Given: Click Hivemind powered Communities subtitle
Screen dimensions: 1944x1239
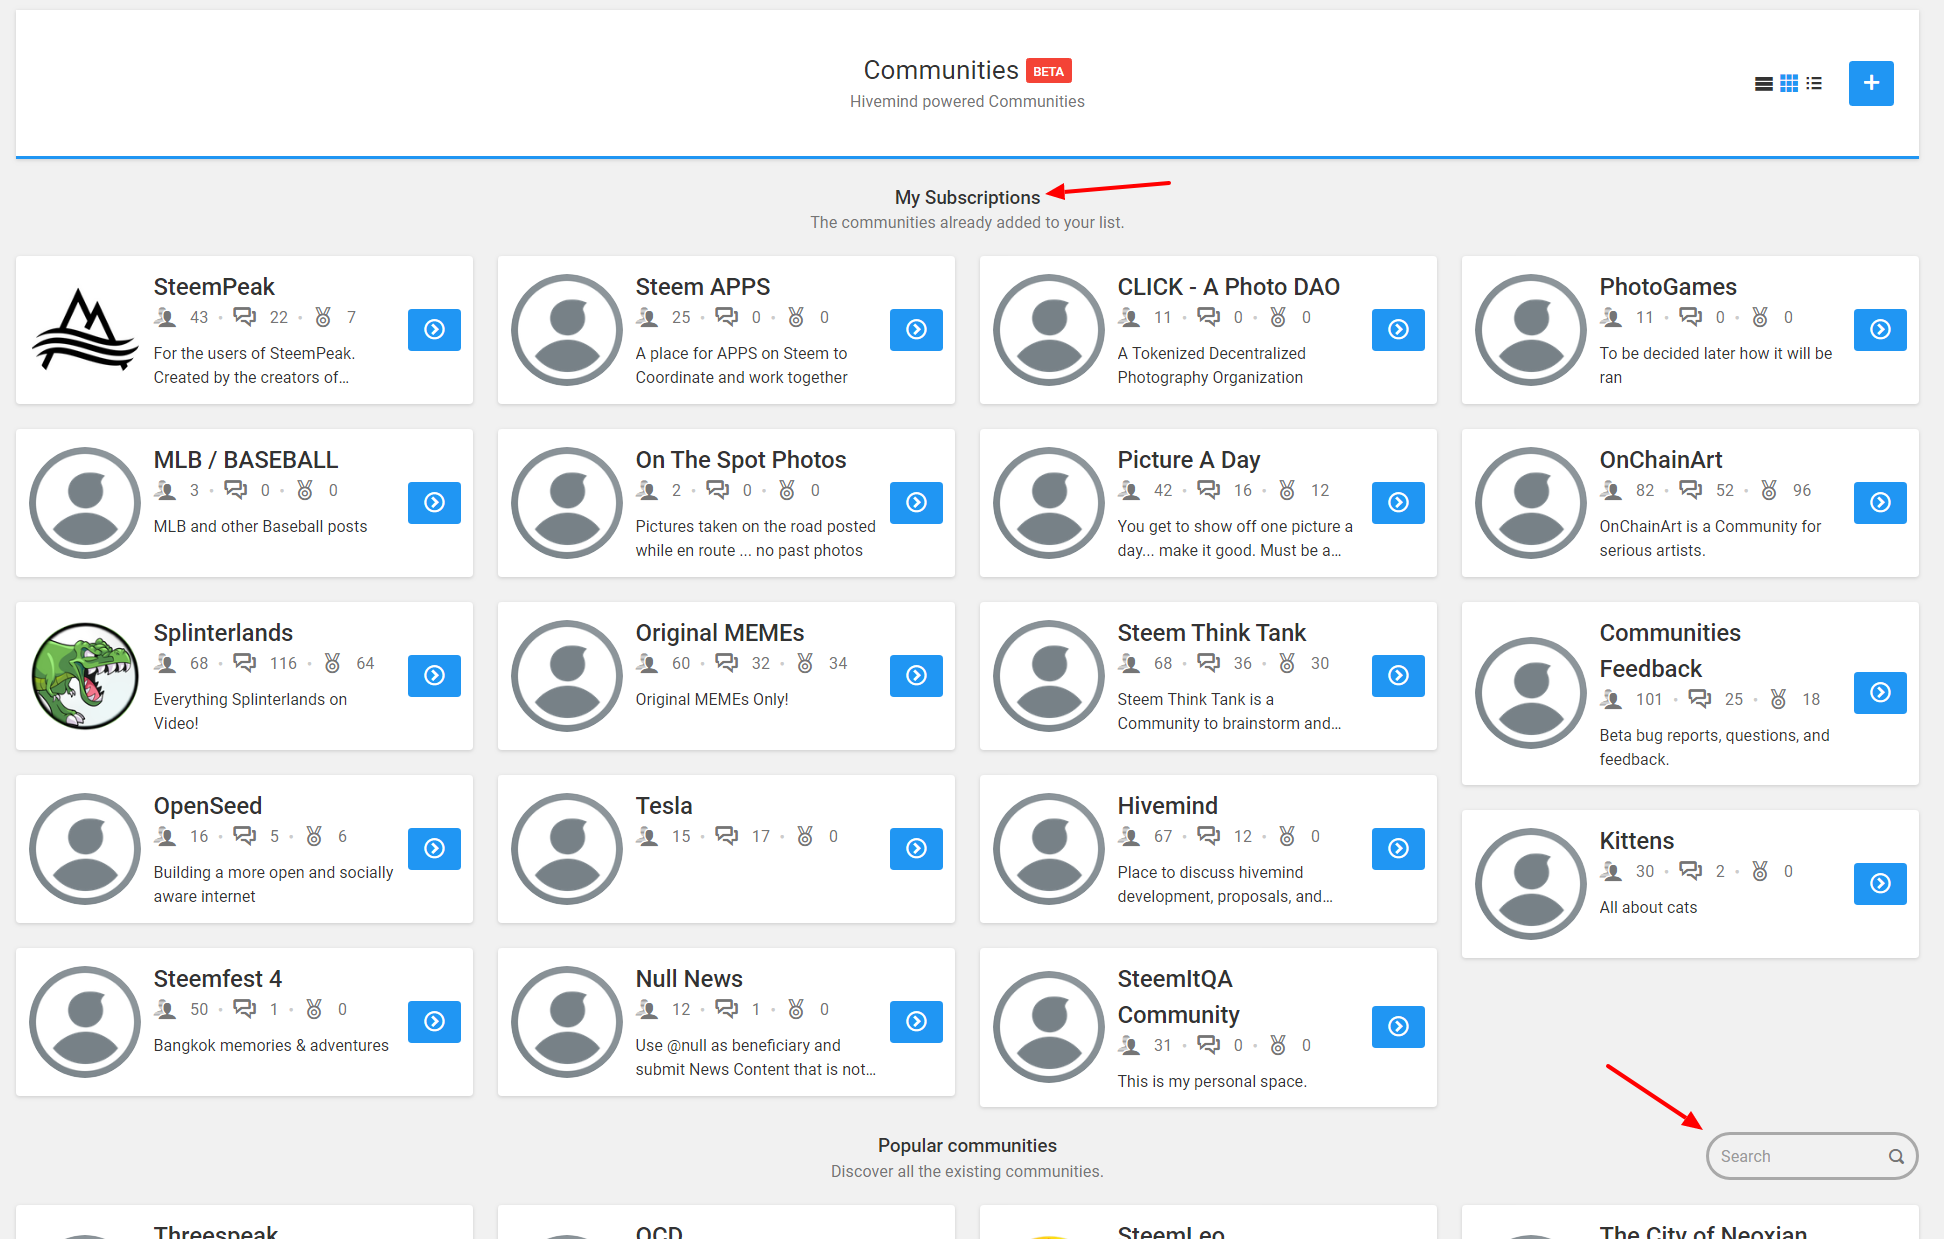Looking at the screenshot, I should coord(967,102).
